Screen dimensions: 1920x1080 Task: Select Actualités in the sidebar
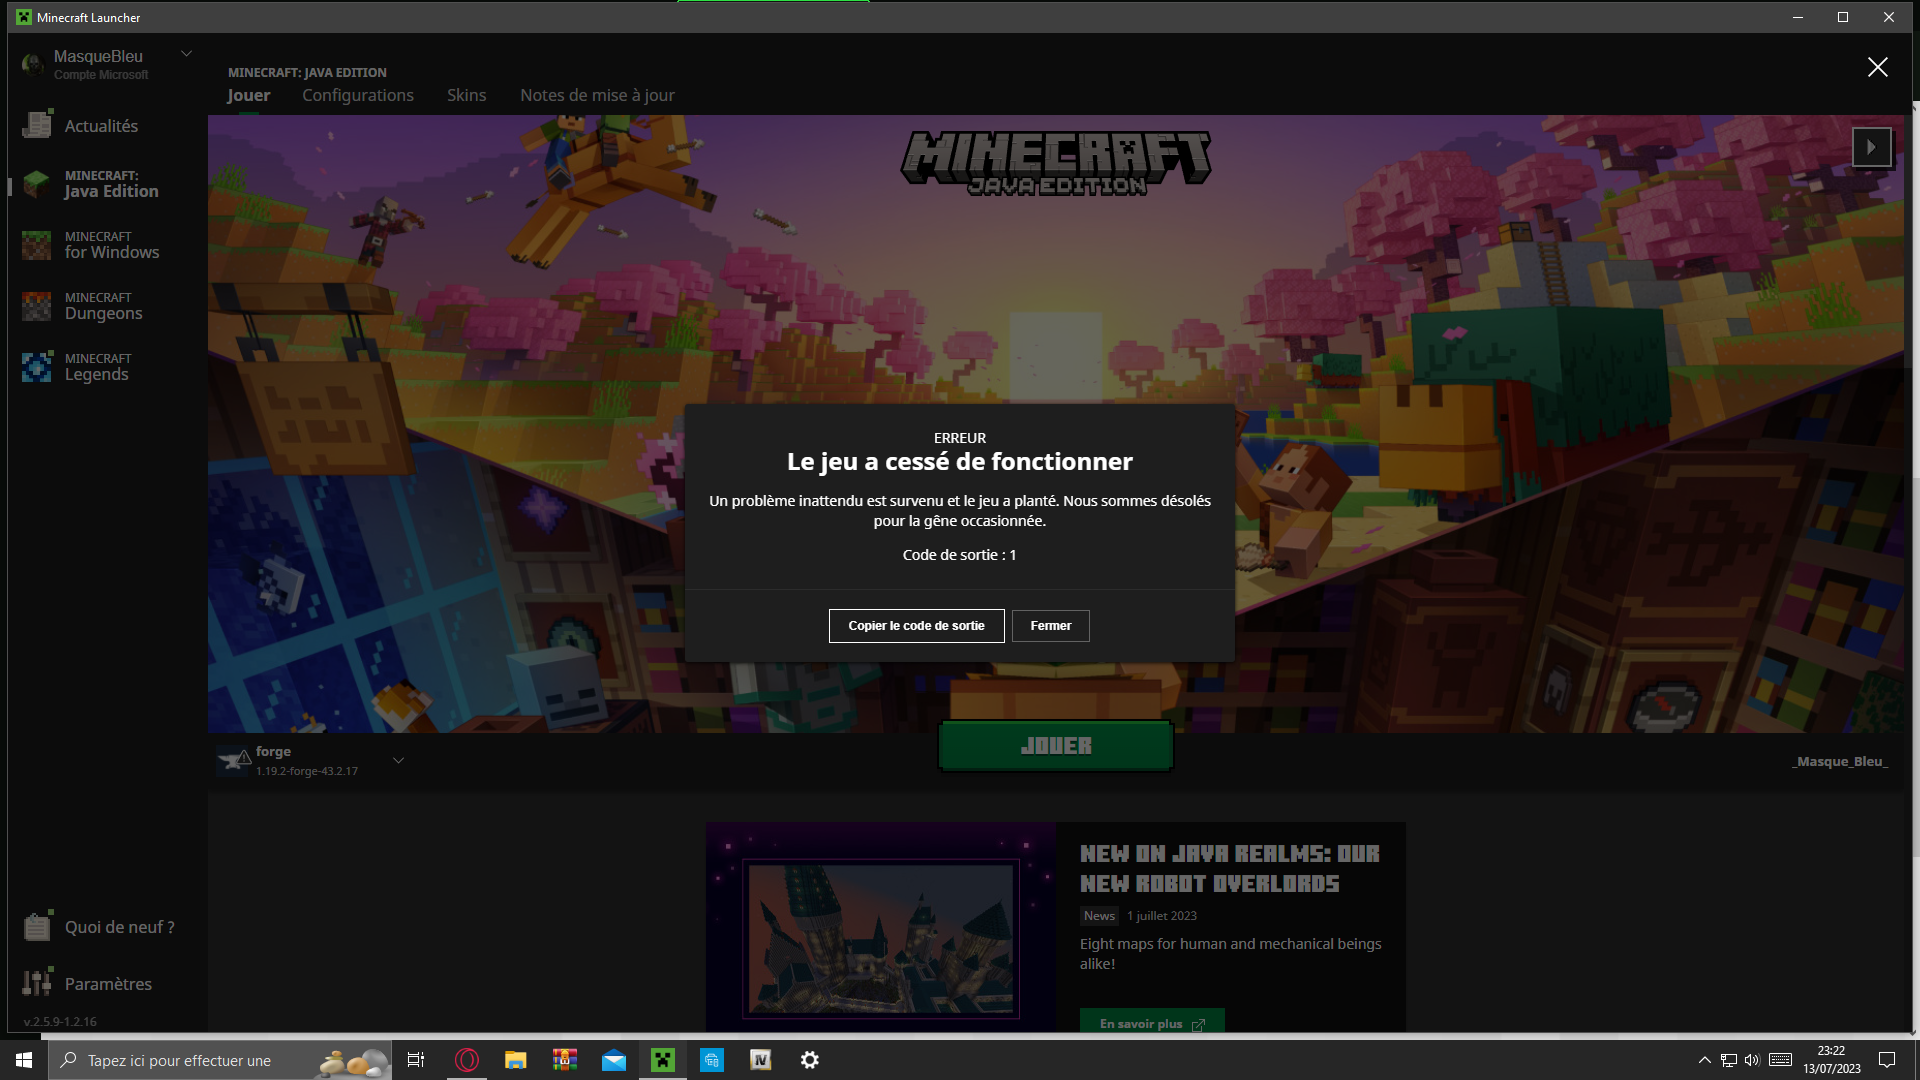[101, 126]
